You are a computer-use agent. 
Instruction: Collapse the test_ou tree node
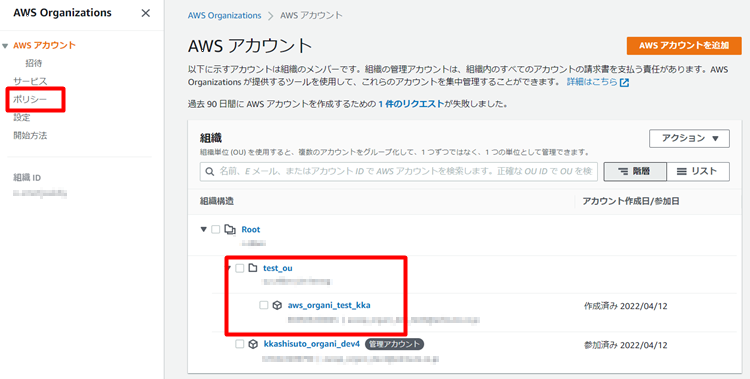(x=229, y=268)
